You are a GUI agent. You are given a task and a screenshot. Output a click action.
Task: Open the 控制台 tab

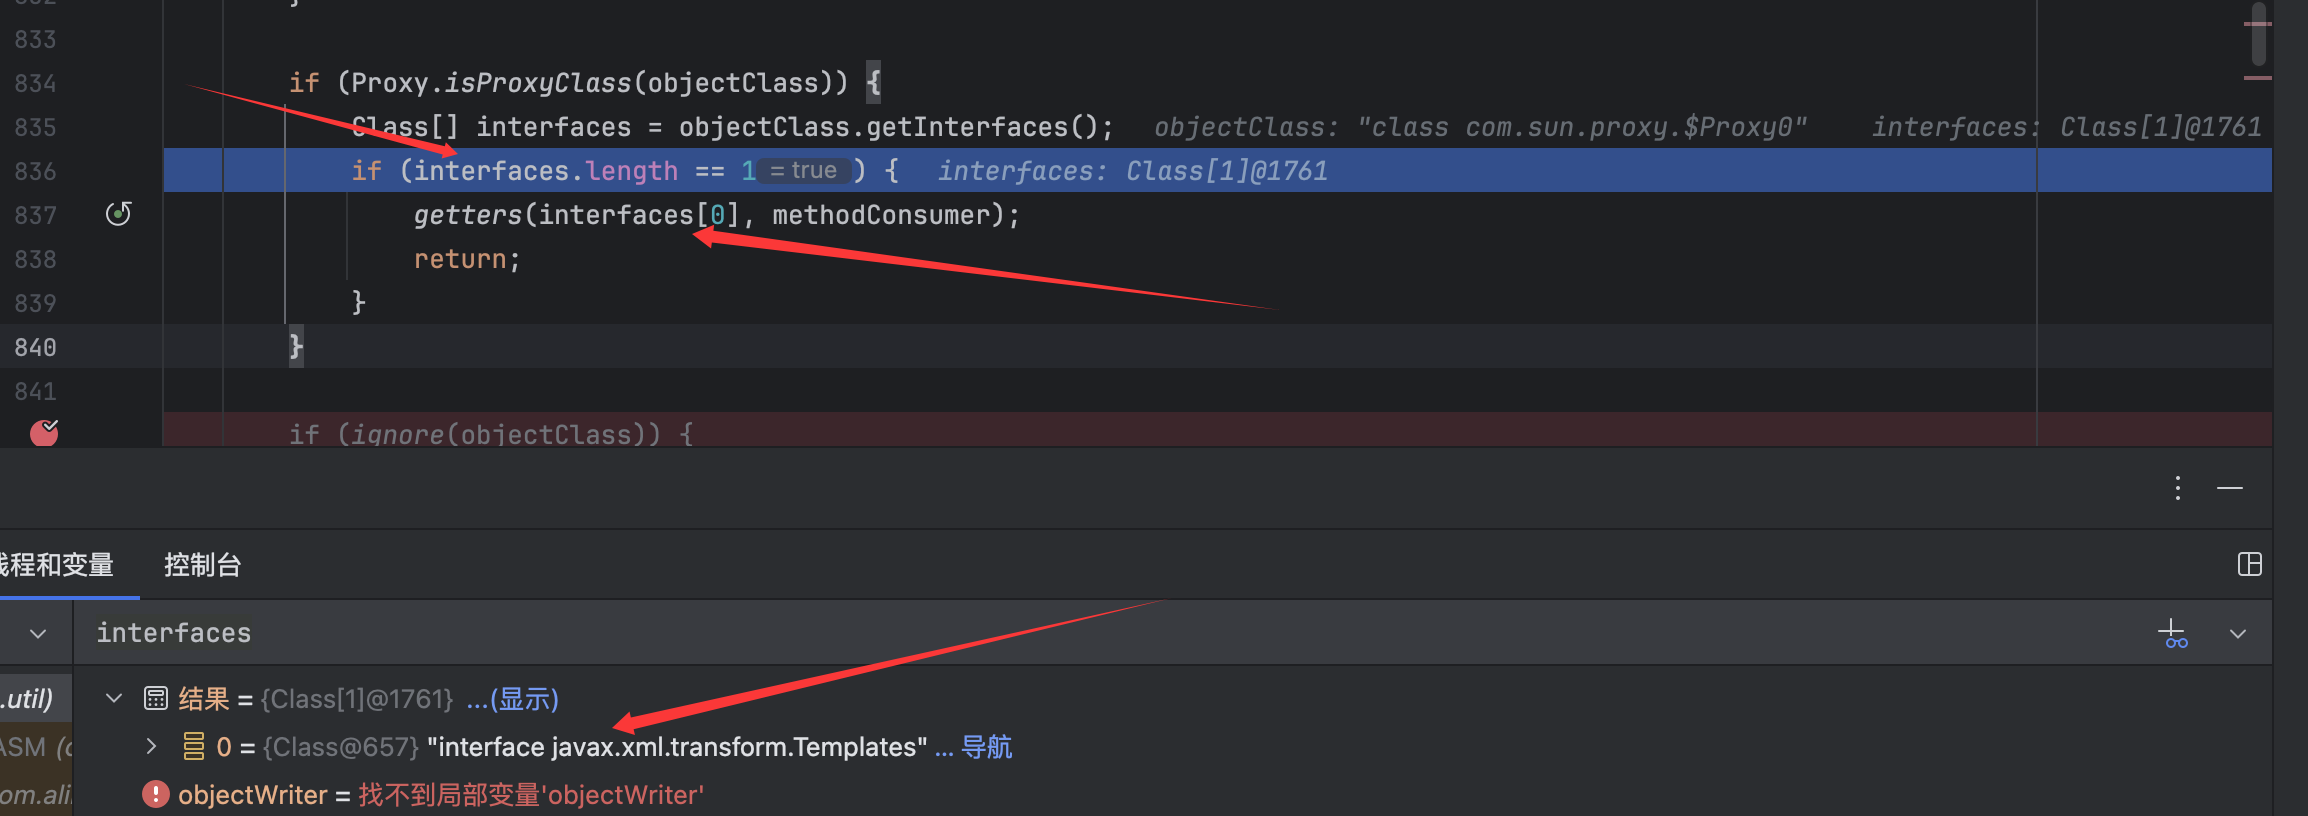pos(202,565)
